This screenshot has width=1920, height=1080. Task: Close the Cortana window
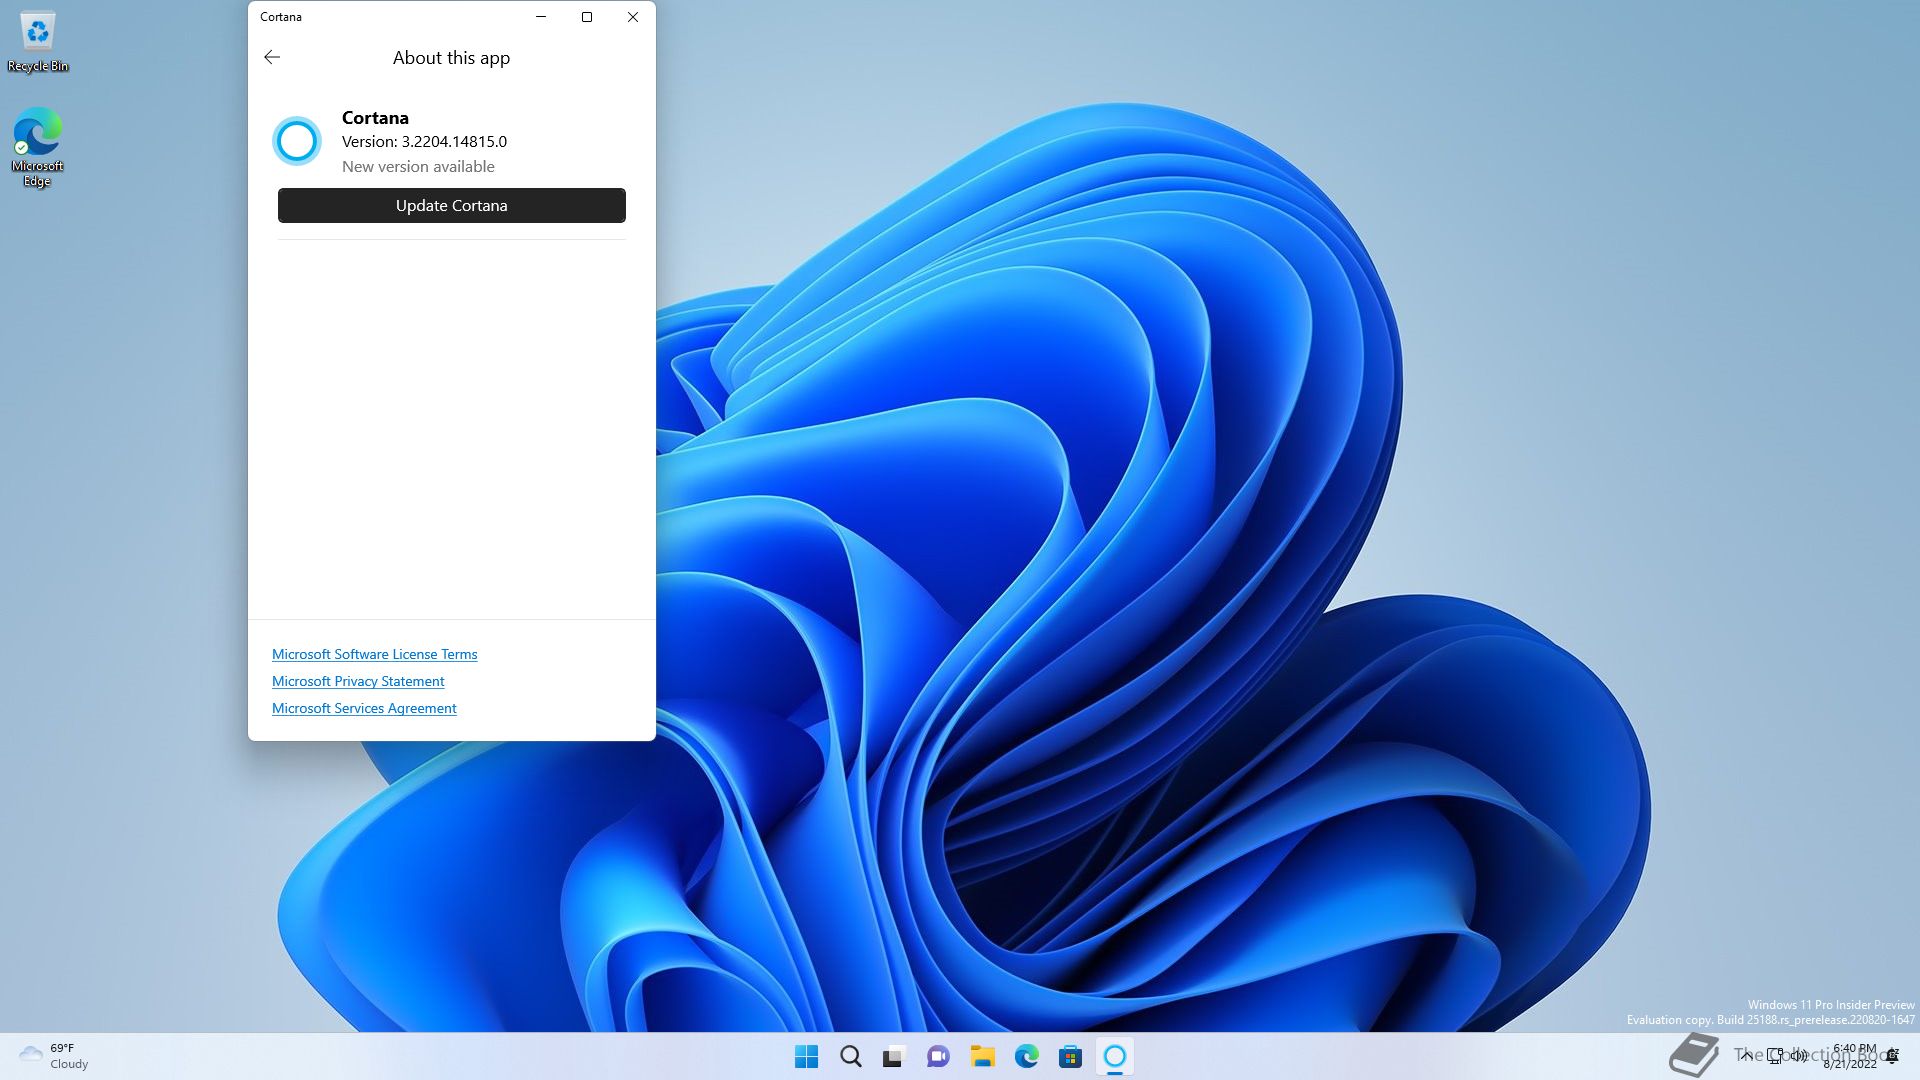633,17
